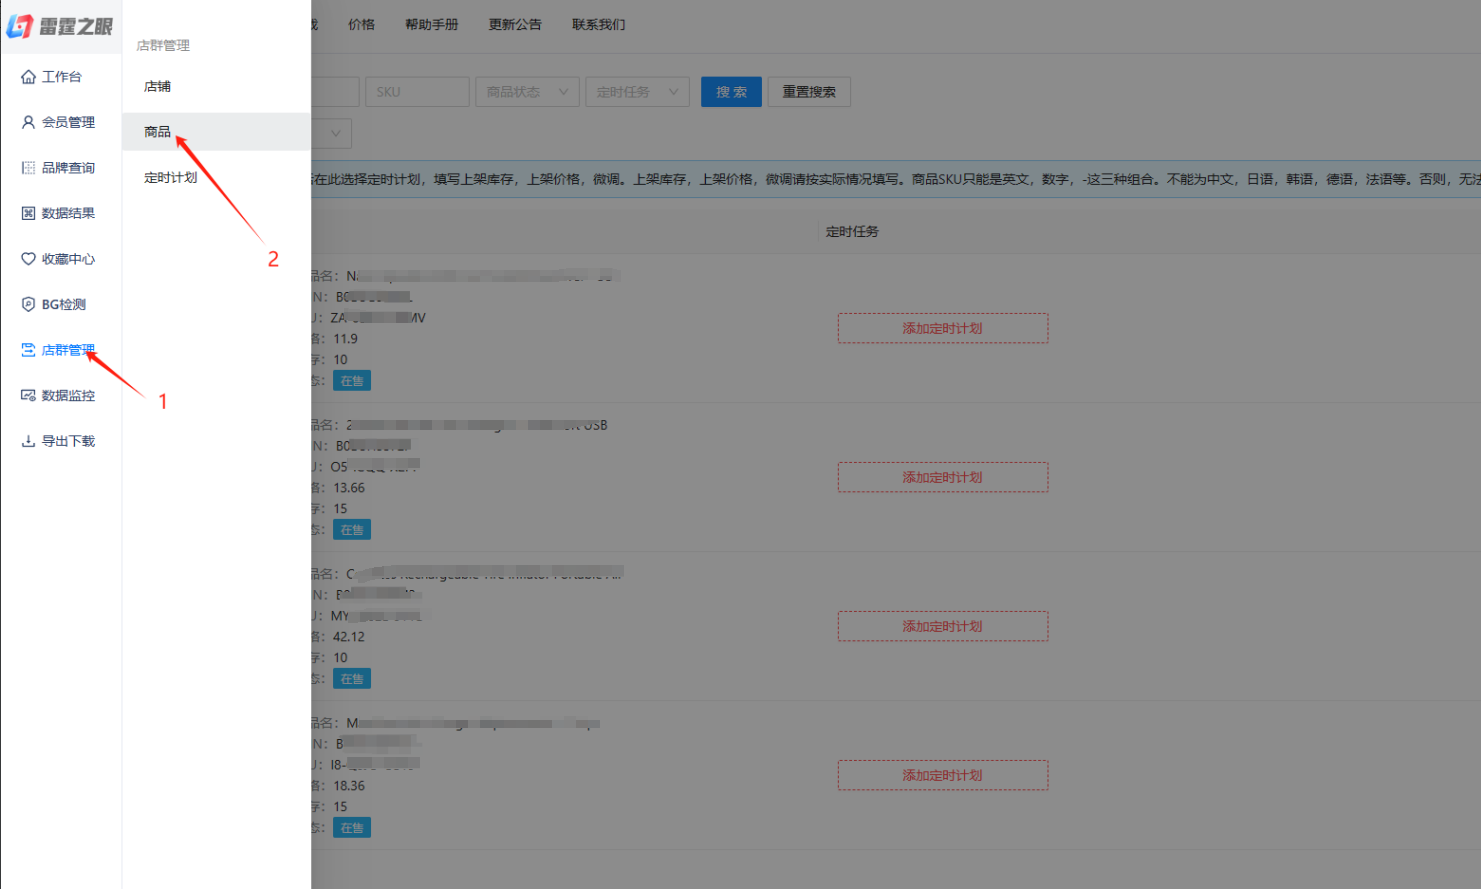The width and height of the screenshot is (1481, 889).
Task: Click the 重置搜索 button
Action: 809,92
